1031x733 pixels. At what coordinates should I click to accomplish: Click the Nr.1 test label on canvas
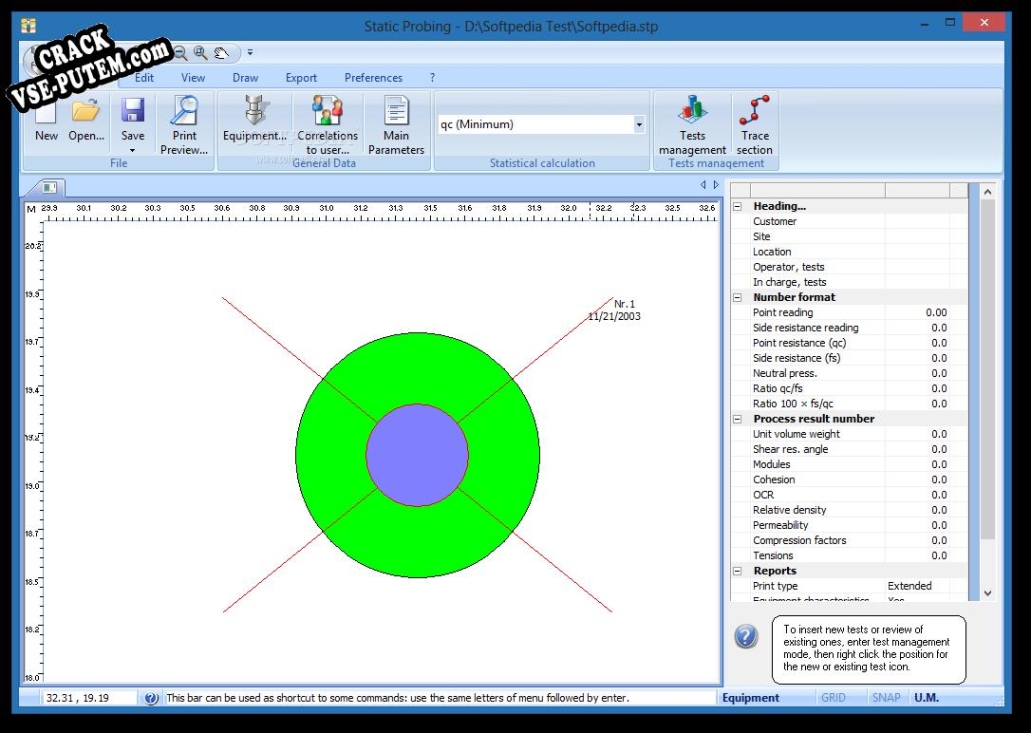pyautogui.click(x=624, y=304)
